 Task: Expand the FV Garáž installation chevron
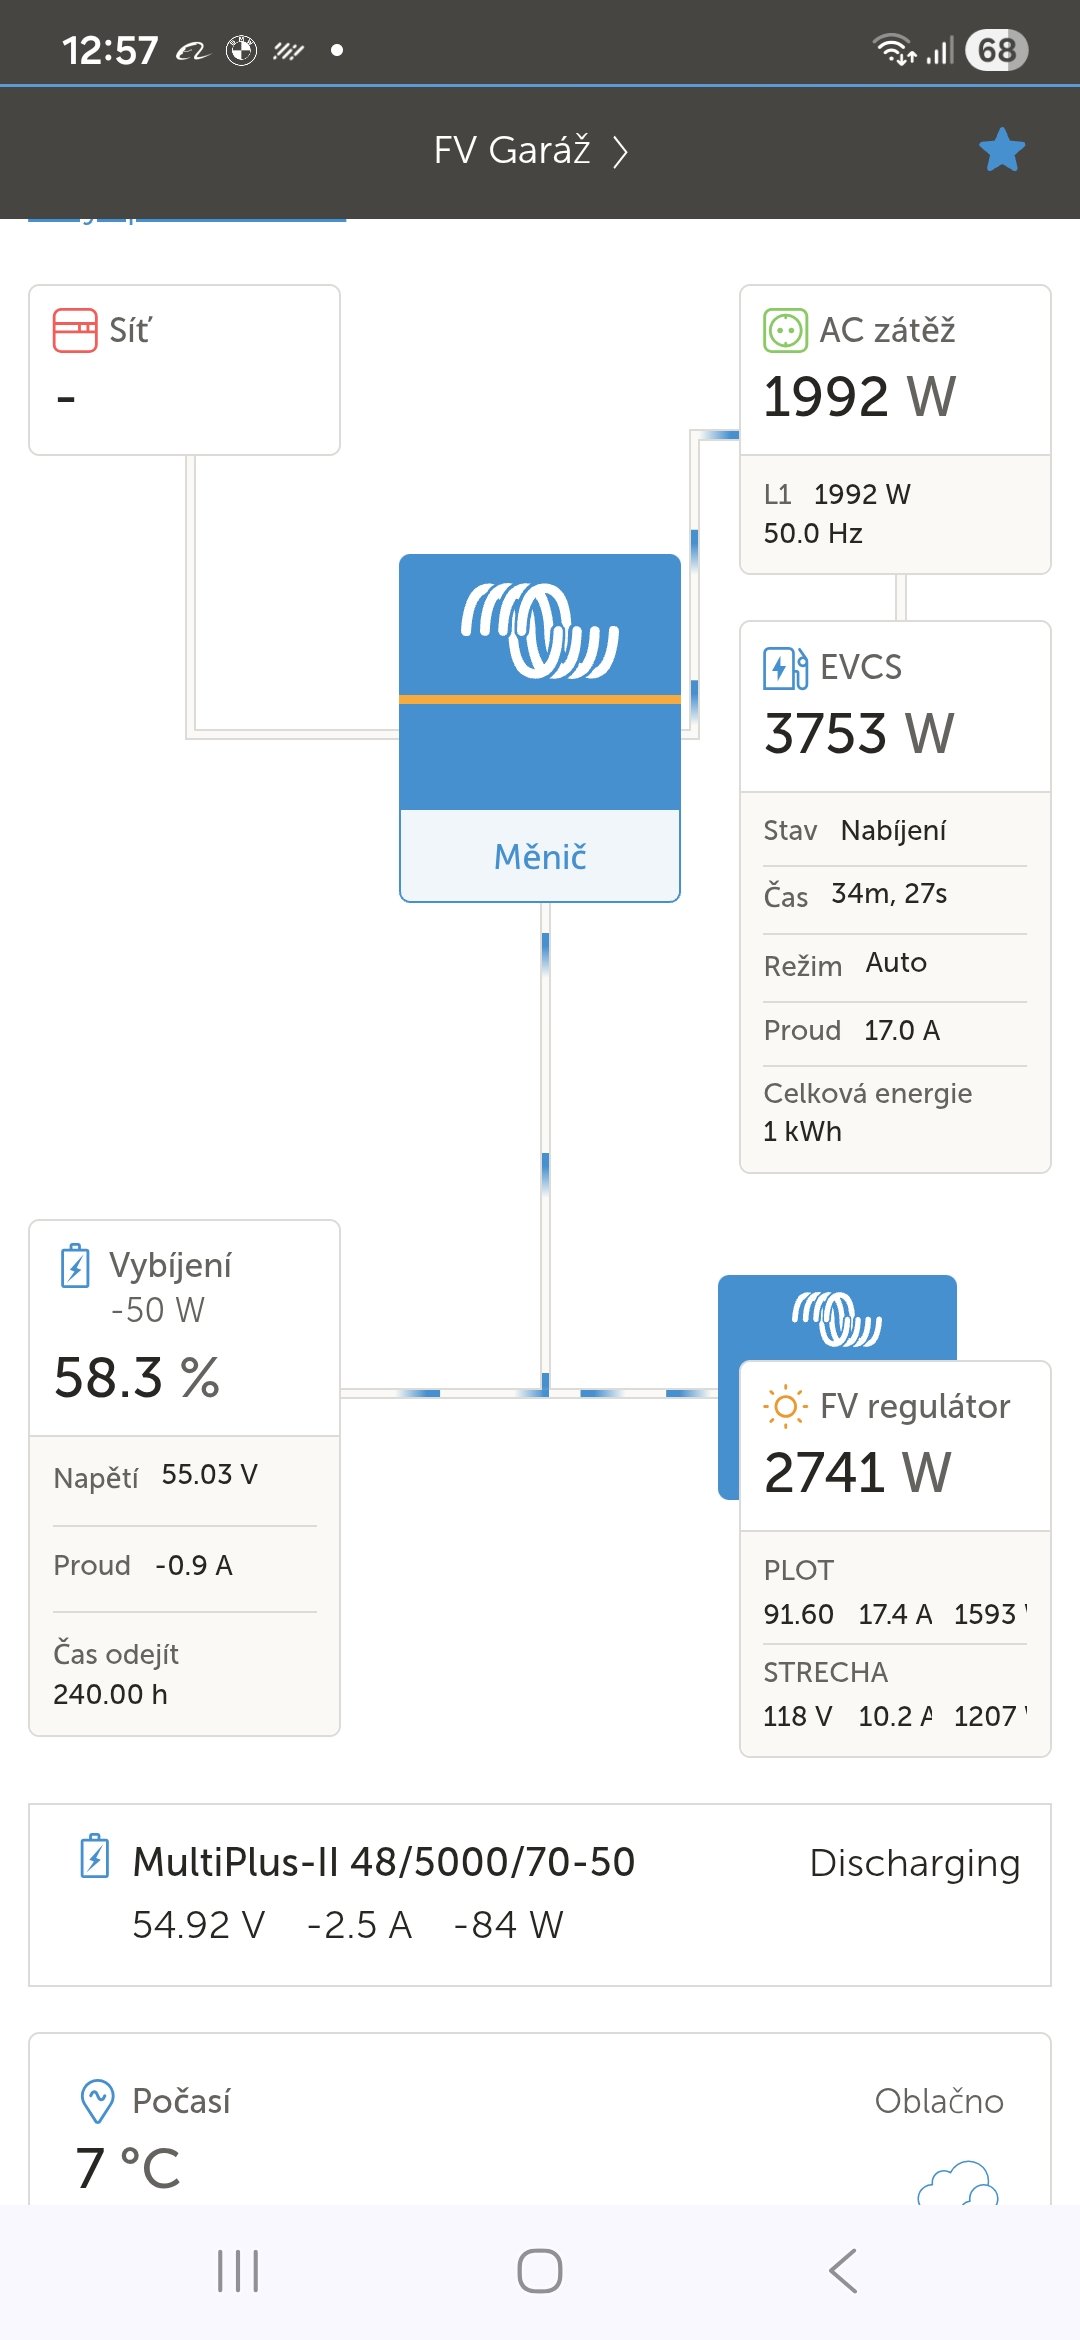tap(620, 152)
